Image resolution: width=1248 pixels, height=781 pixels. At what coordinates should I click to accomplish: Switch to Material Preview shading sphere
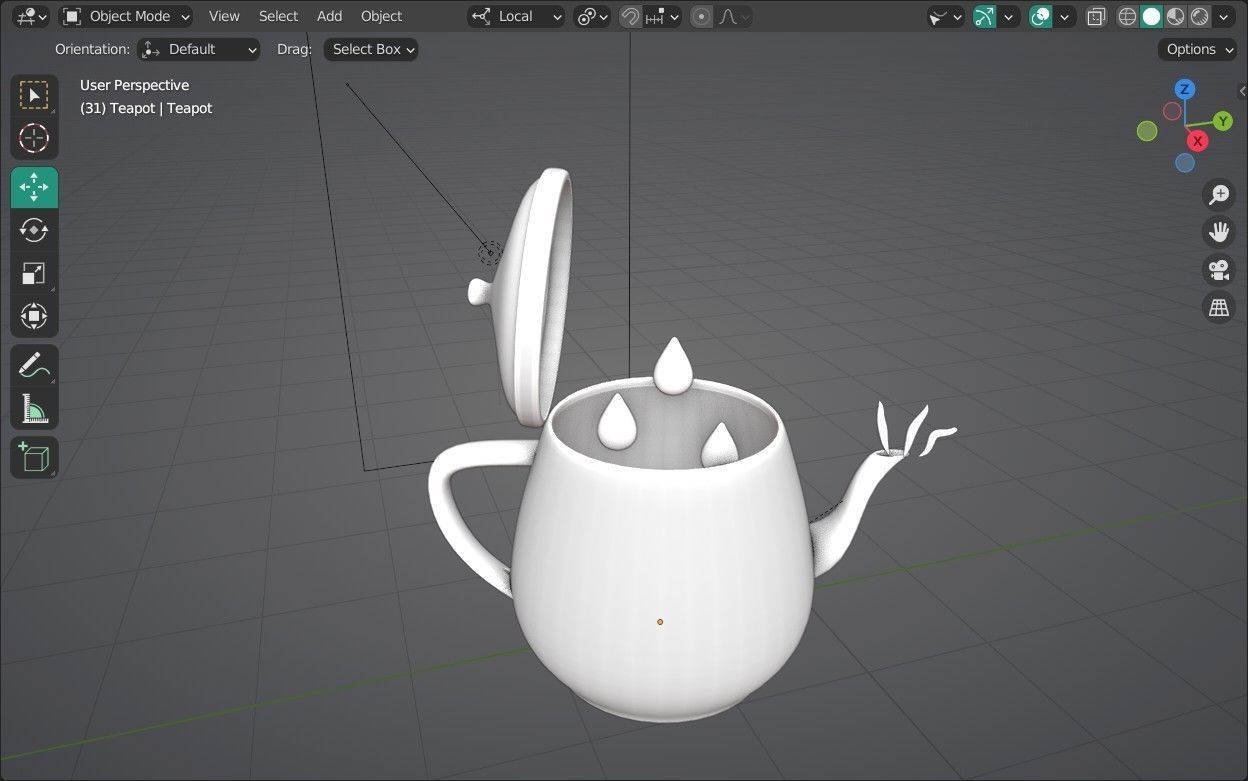[x=1173, y=16]
